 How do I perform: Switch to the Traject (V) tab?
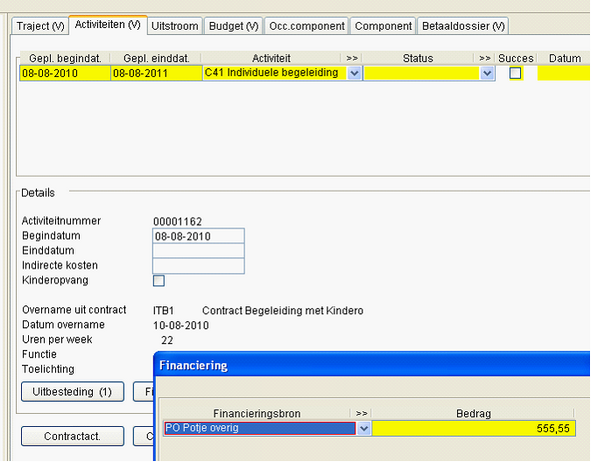click(x=40, y=26)
